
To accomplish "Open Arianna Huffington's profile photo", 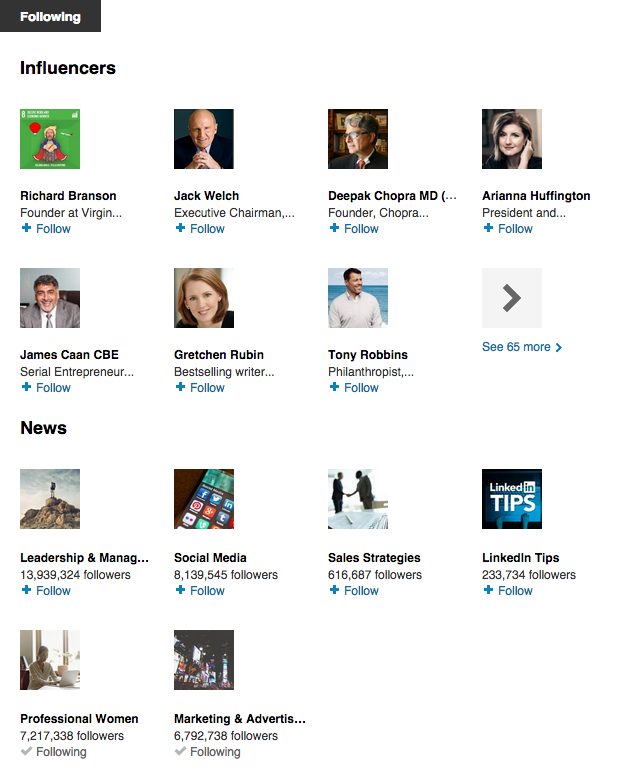I will click(x=512, y=139).
